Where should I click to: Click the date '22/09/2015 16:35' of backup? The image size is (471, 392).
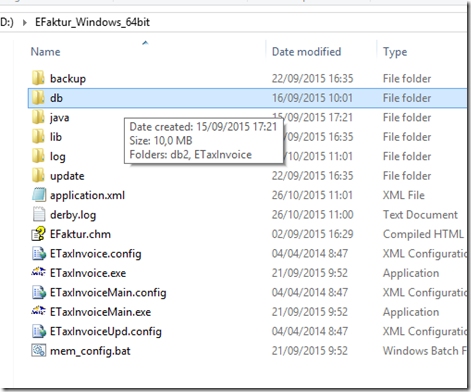312,78
